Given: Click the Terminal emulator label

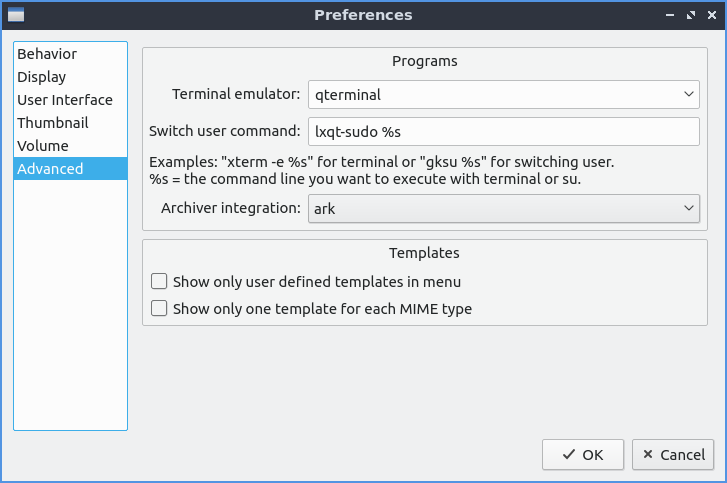Looking at the screenshot, I should pyautogui.click(x=236, y=95).
